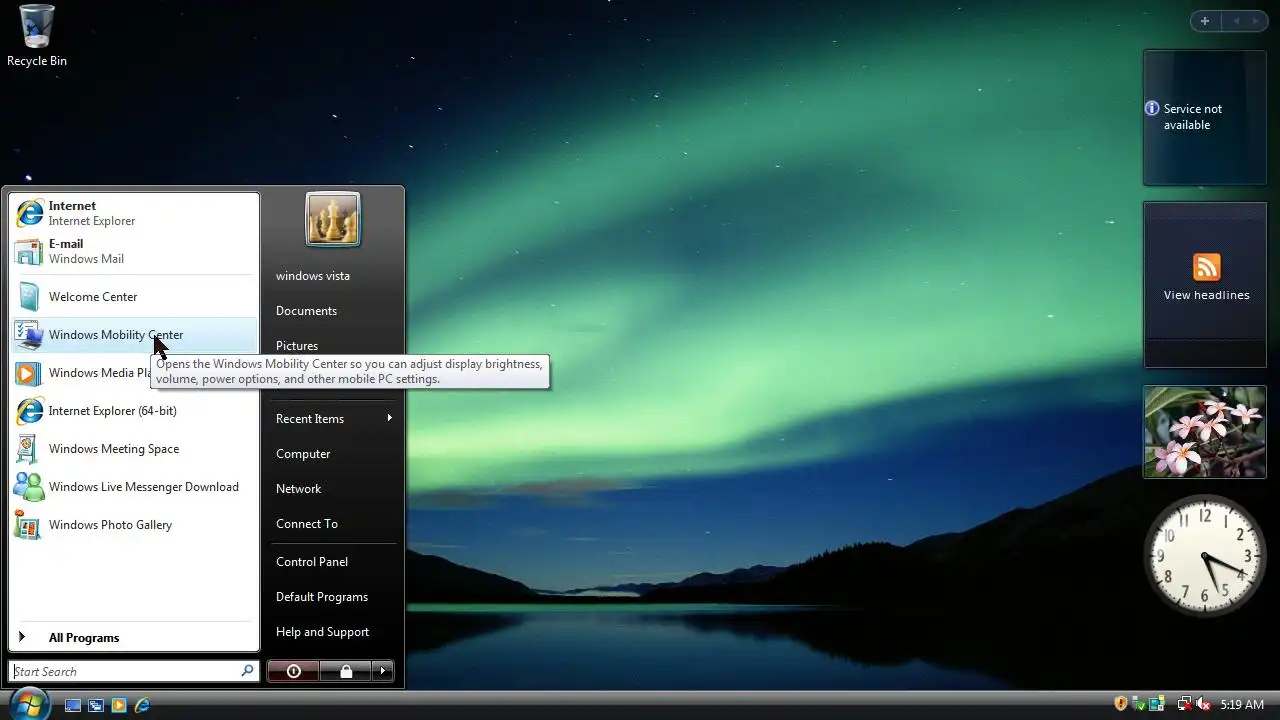Click the disconnected network tray icon

[1185, 704]
